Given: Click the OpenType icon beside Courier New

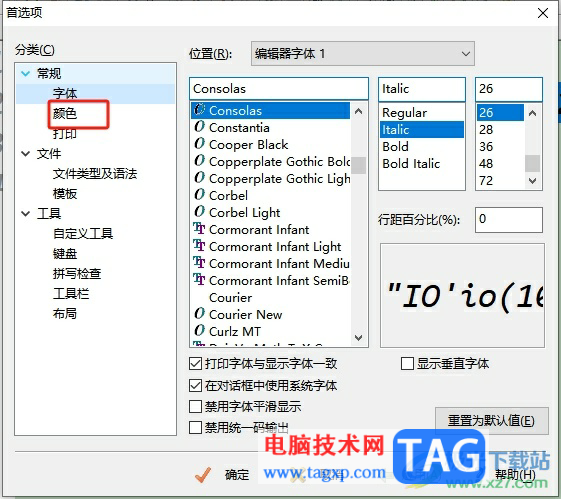Looking at the screenshot, I should [199, 313].
